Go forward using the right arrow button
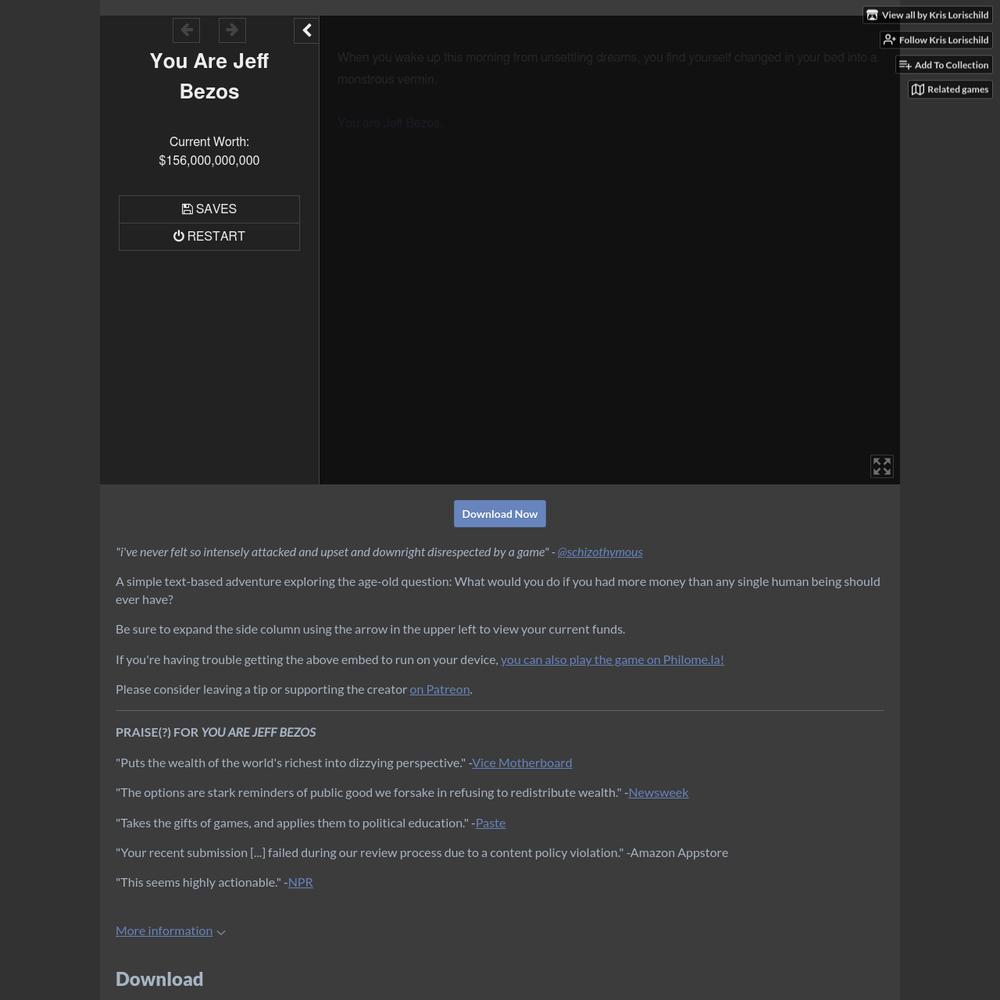 coord(232,30)
